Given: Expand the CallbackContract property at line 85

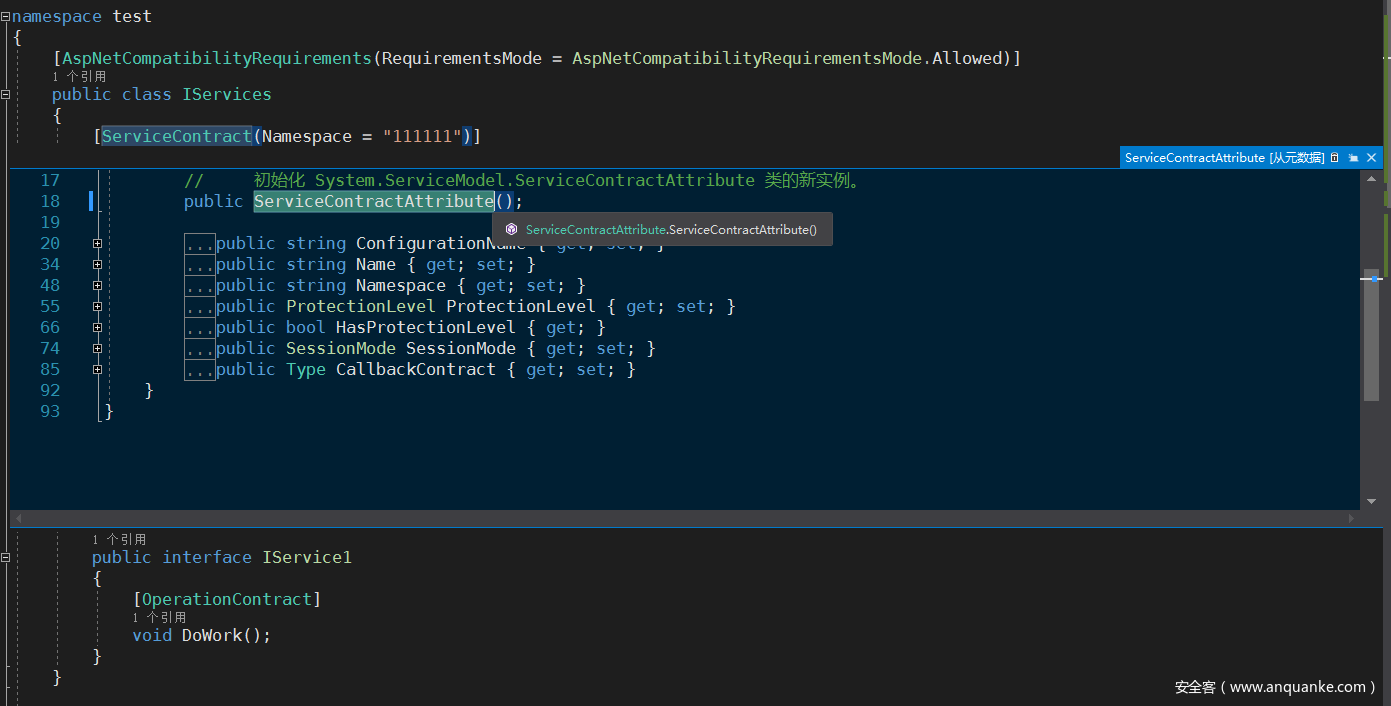Looking at the screenshot, I should 97,369.
